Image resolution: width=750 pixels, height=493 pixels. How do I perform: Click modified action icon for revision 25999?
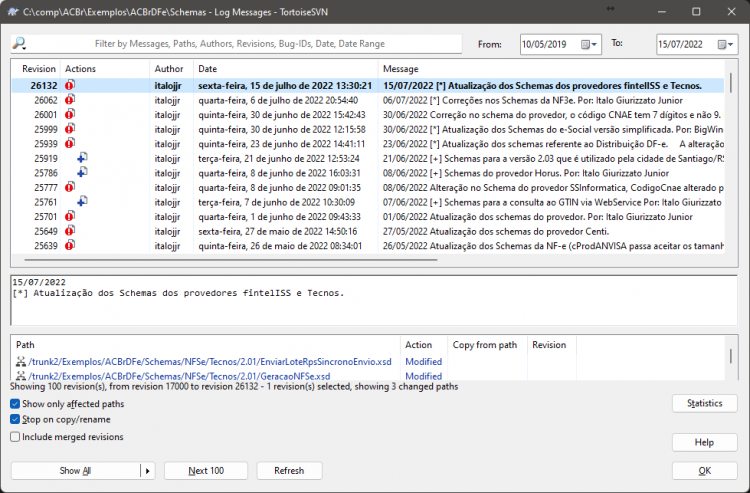click(70, 129)
